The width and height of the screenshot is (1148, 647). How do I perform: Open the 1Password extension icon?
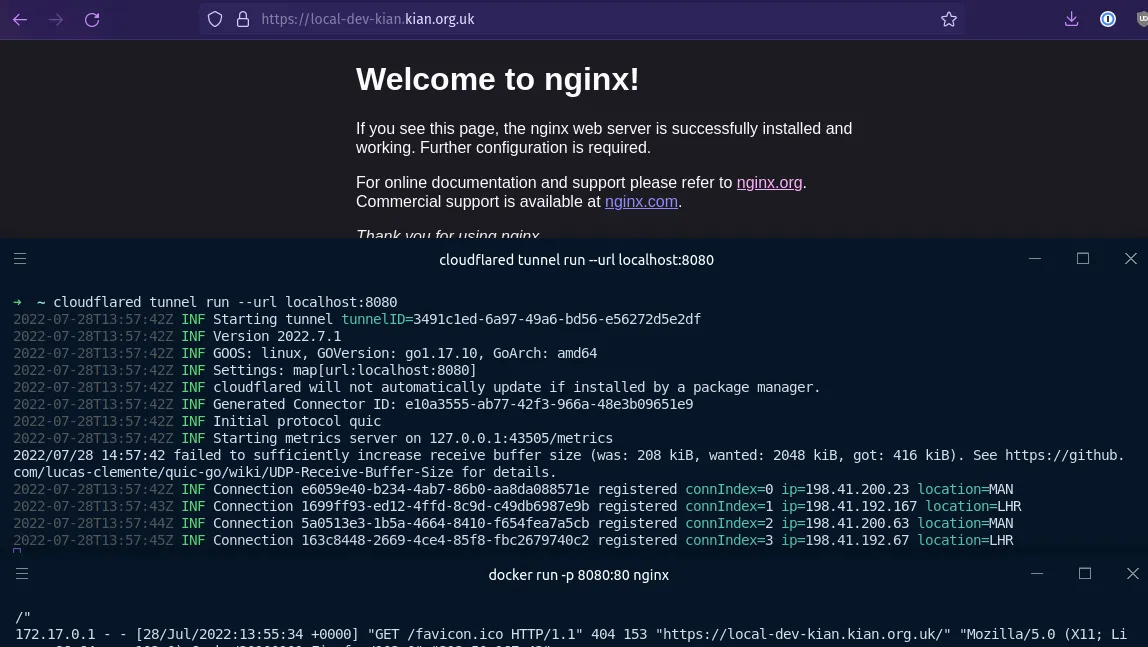pos(1108,19)
